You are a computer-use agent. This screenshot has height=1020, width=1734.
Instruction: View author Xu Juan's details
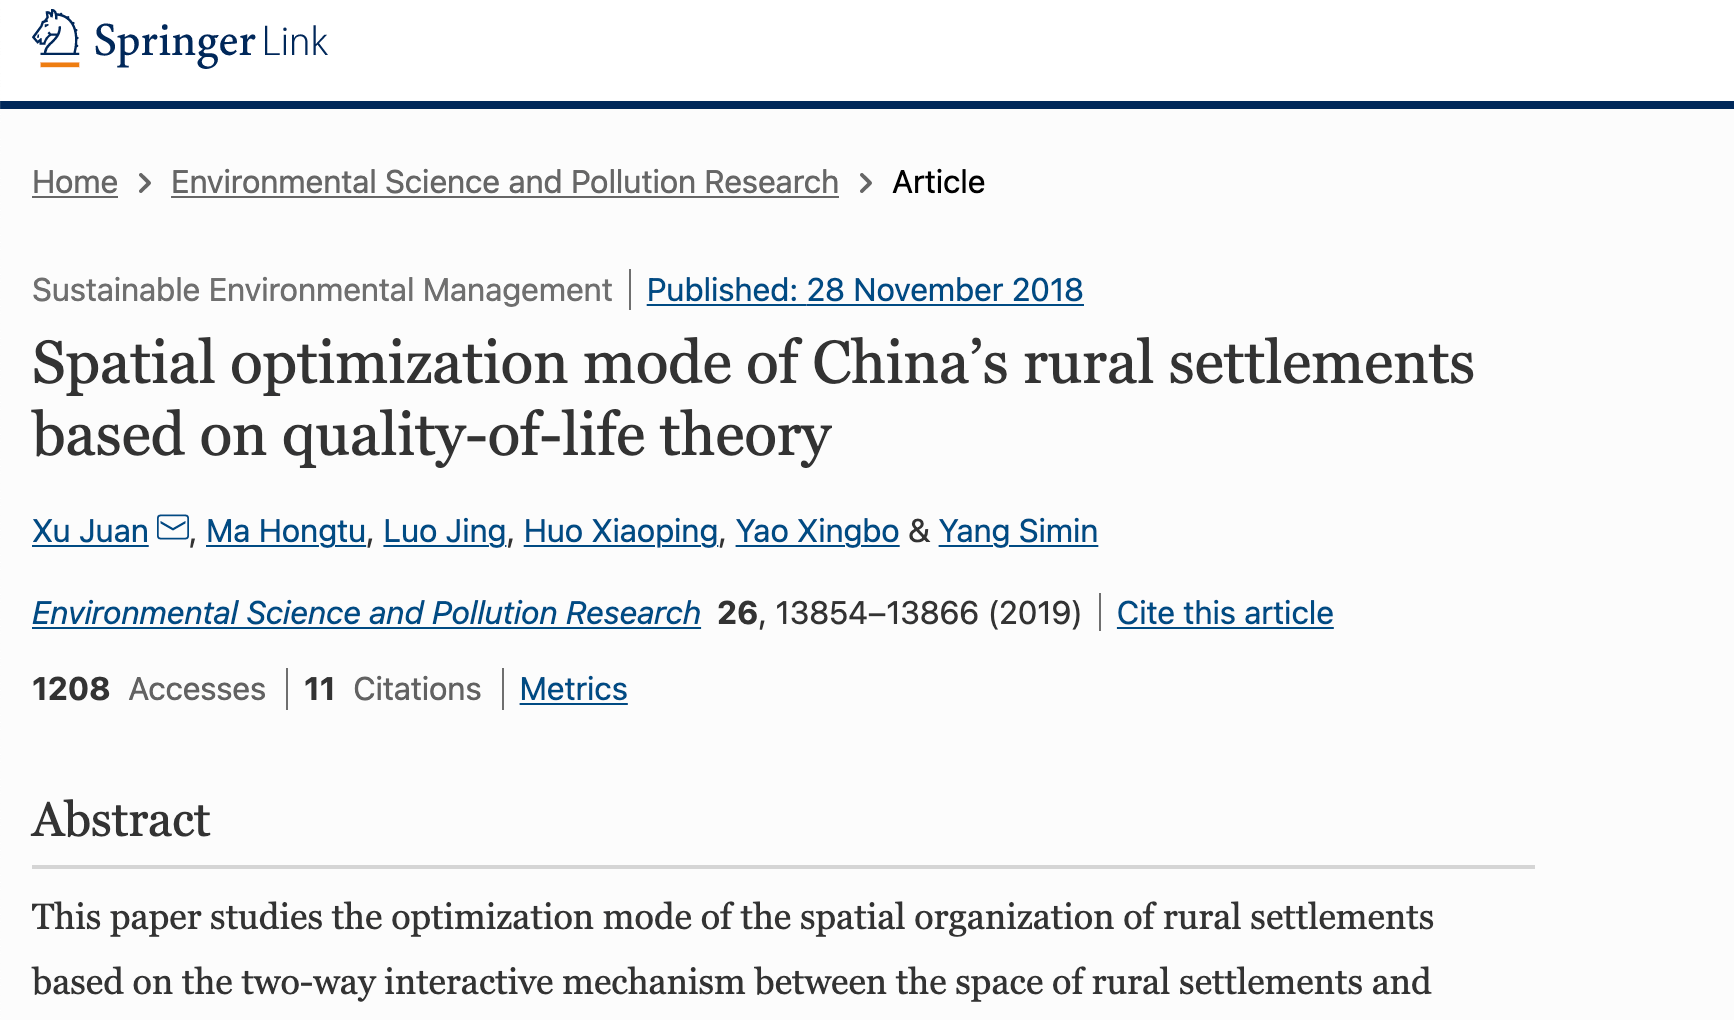[90, 531]
